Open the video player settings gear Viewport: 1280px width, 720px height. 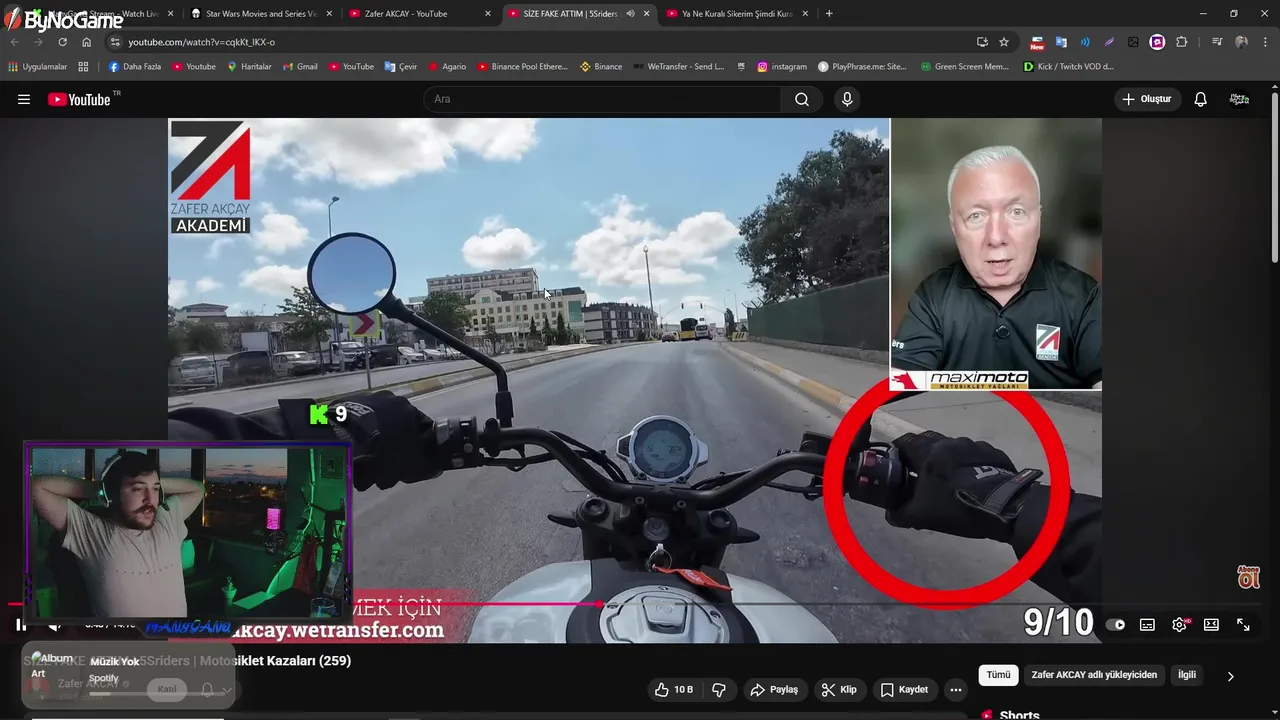(x=1180, y=625)
